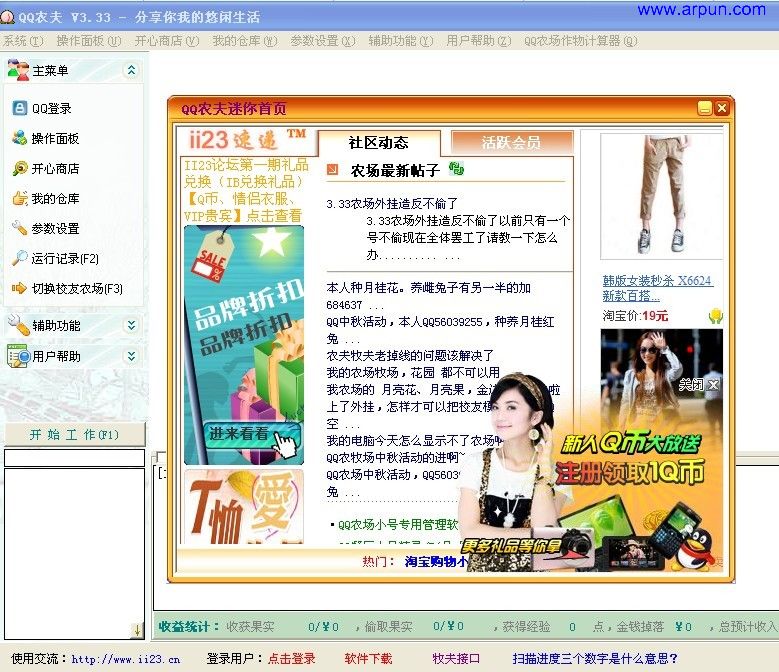The width and height of the screenshot is (779, 672).
Task: Click the 开心商店 icon in sidebar
Action: coord(20,168)
